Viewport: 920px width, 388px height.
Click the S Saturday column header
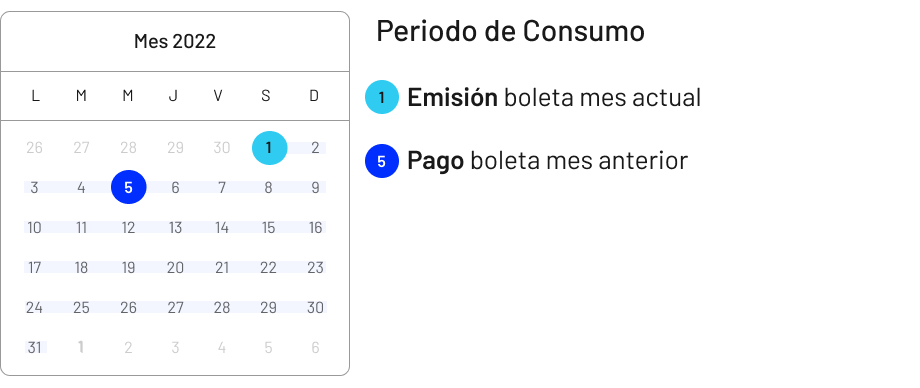266,96
